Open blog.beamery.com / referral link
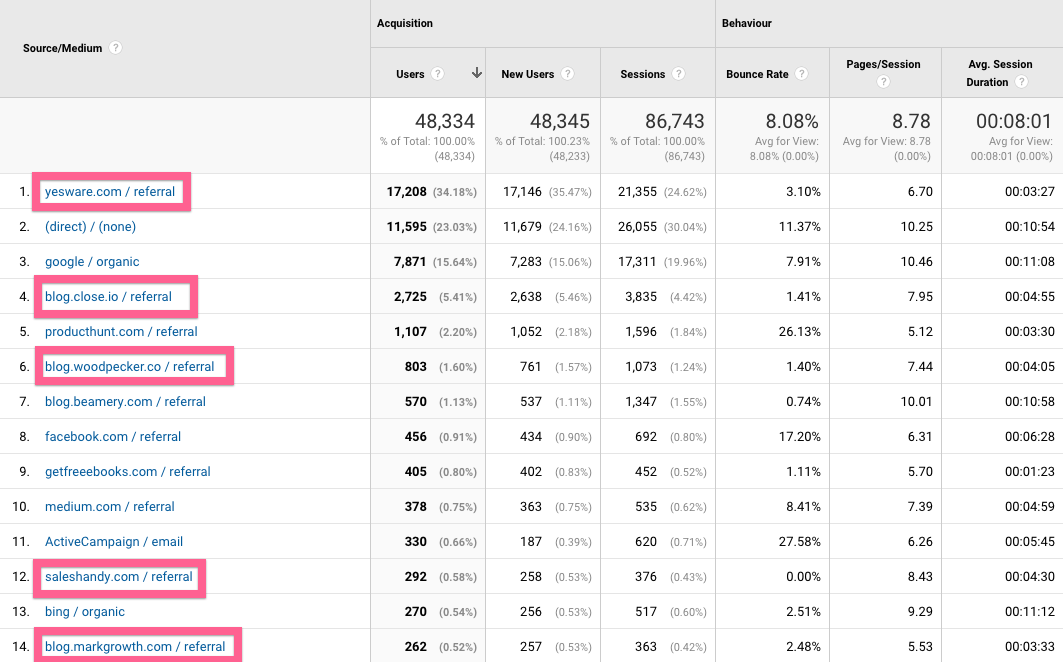Screen dimensions: 1063x662 point(125,402)
